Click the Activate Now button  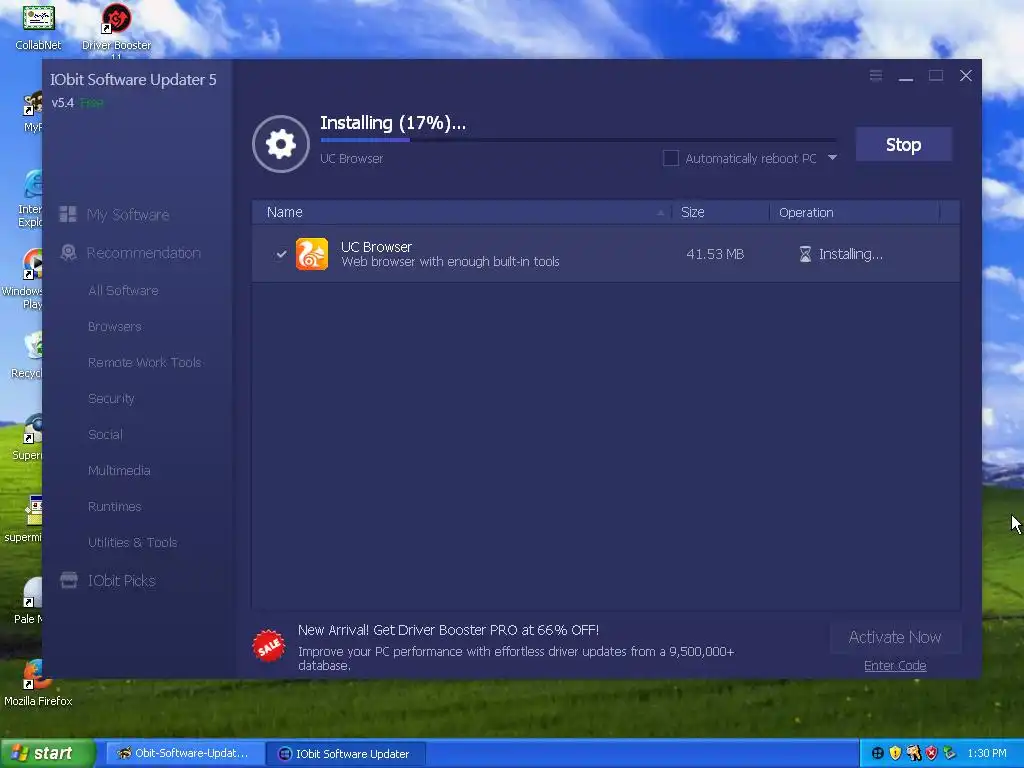tap(895, 637)
